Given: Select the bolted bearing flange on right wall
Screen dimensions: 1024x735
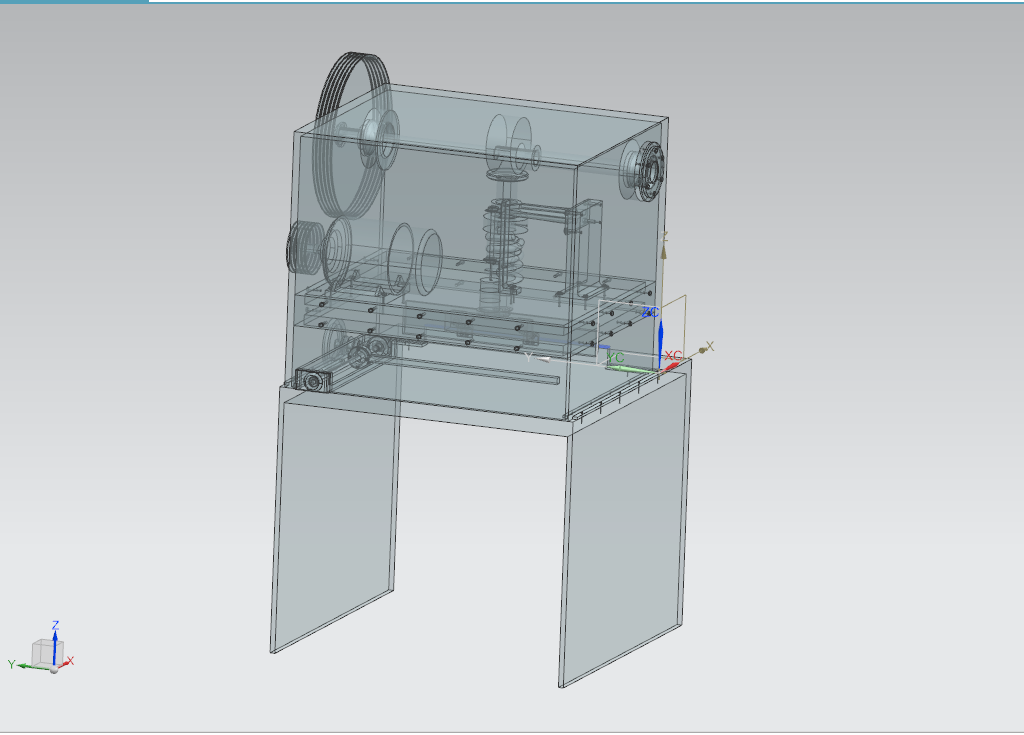Looking at the screenshot, I should click(648, 172).
